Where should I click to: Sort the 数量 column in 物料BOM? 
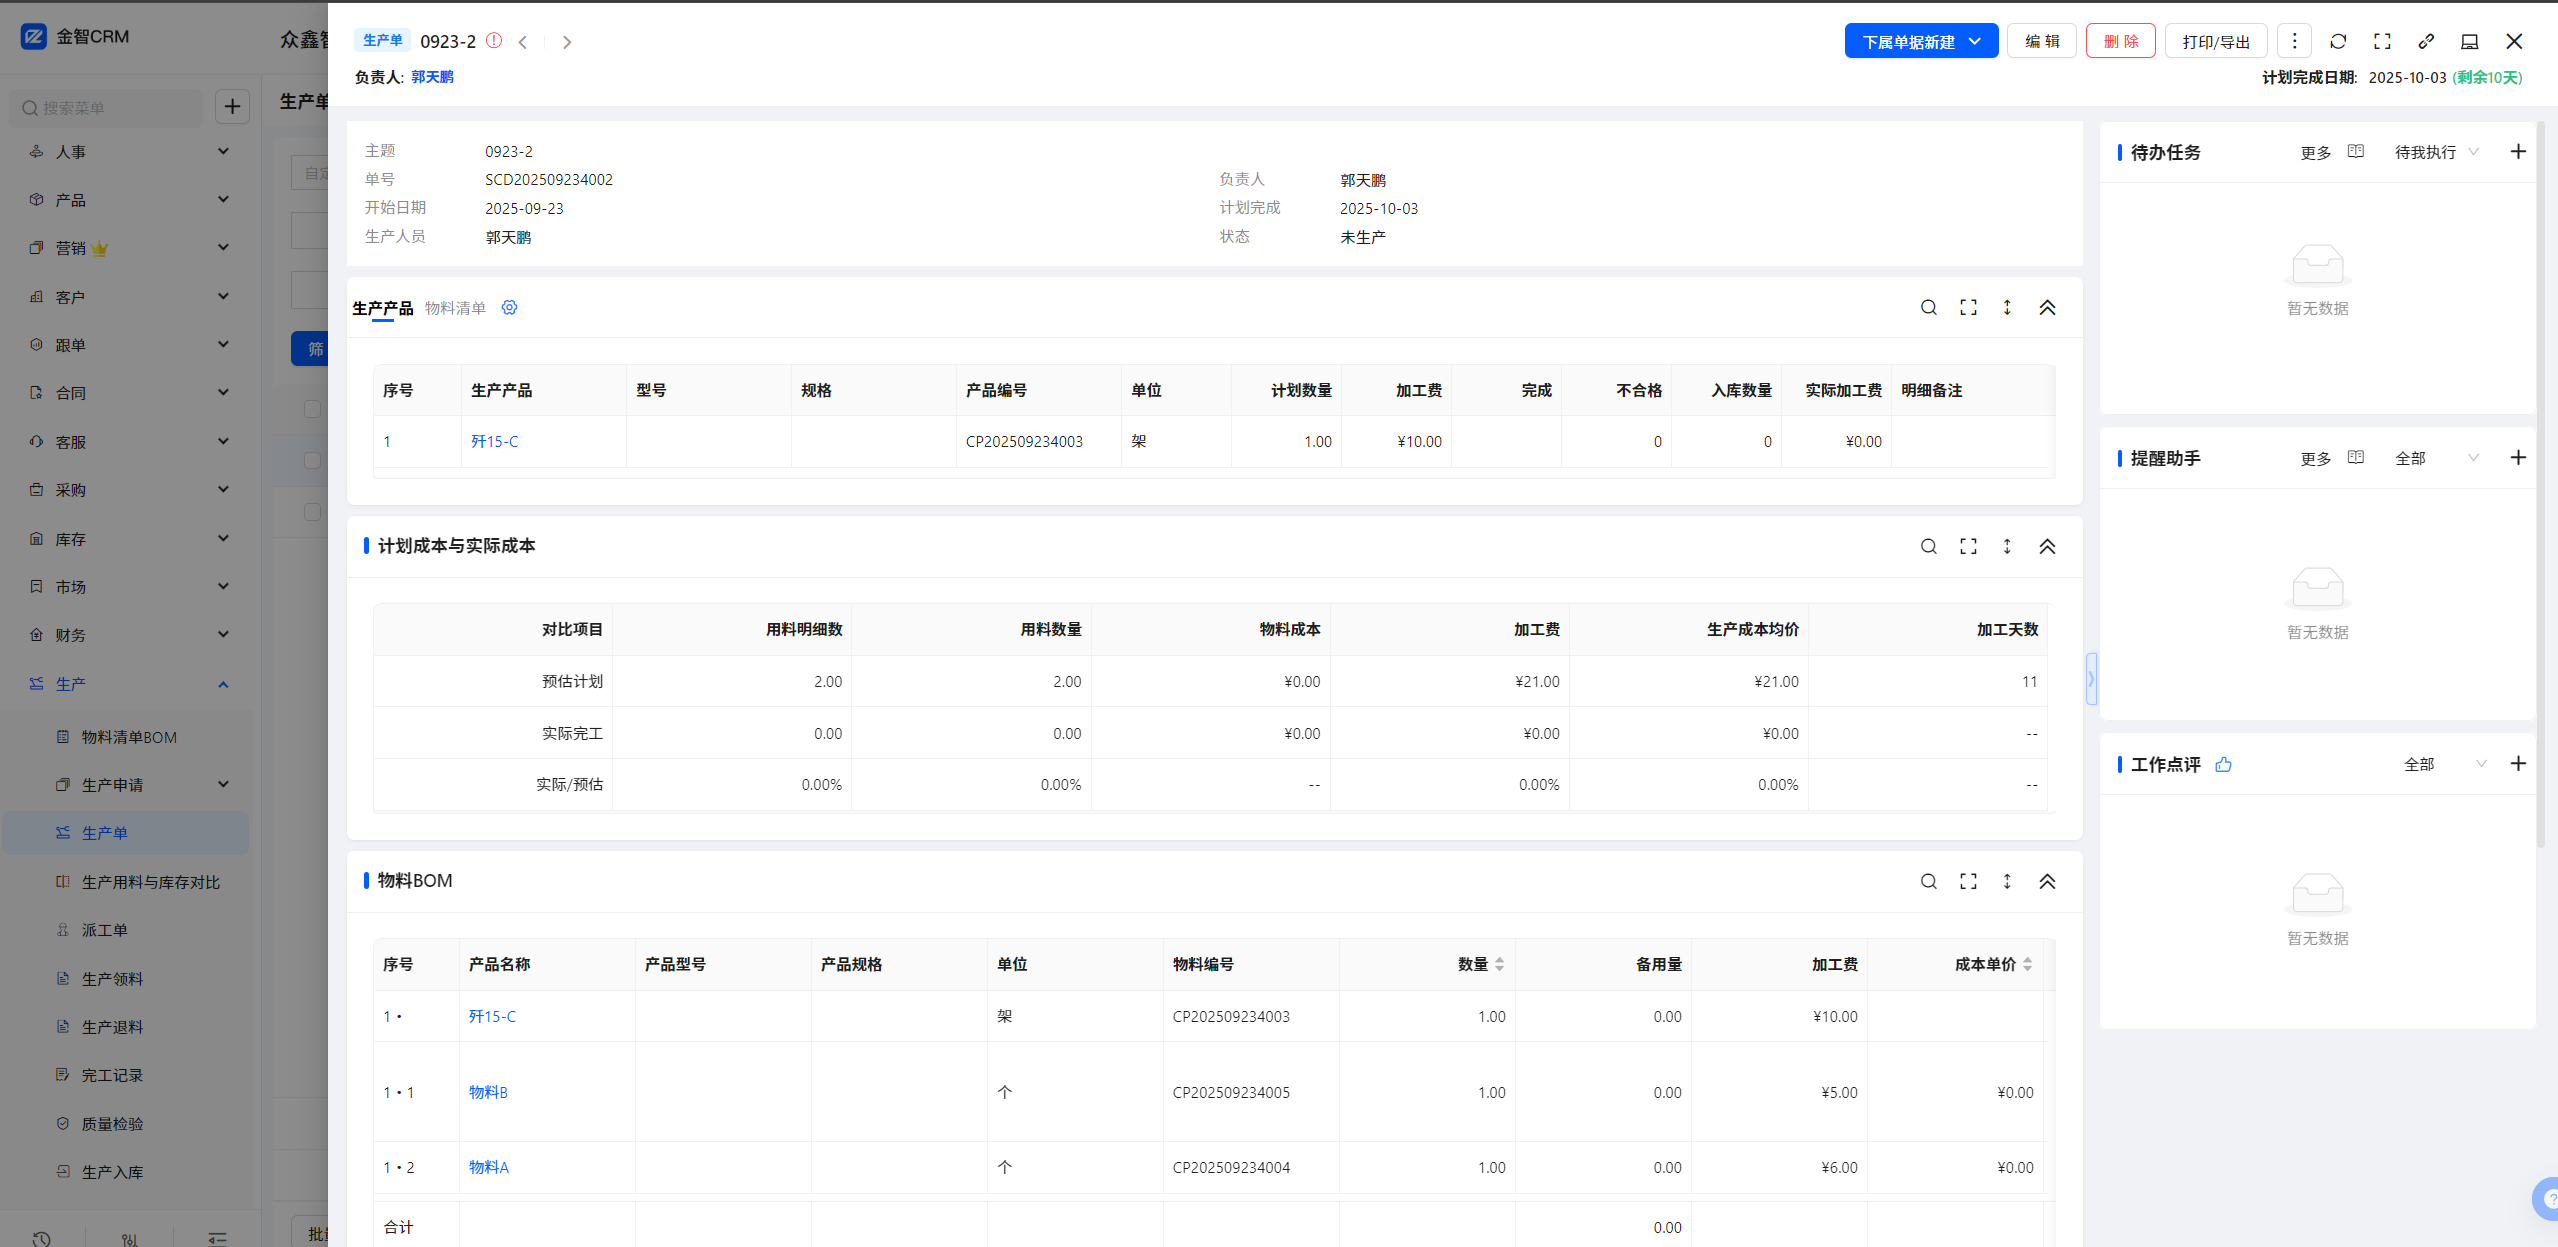[1499, 964]
